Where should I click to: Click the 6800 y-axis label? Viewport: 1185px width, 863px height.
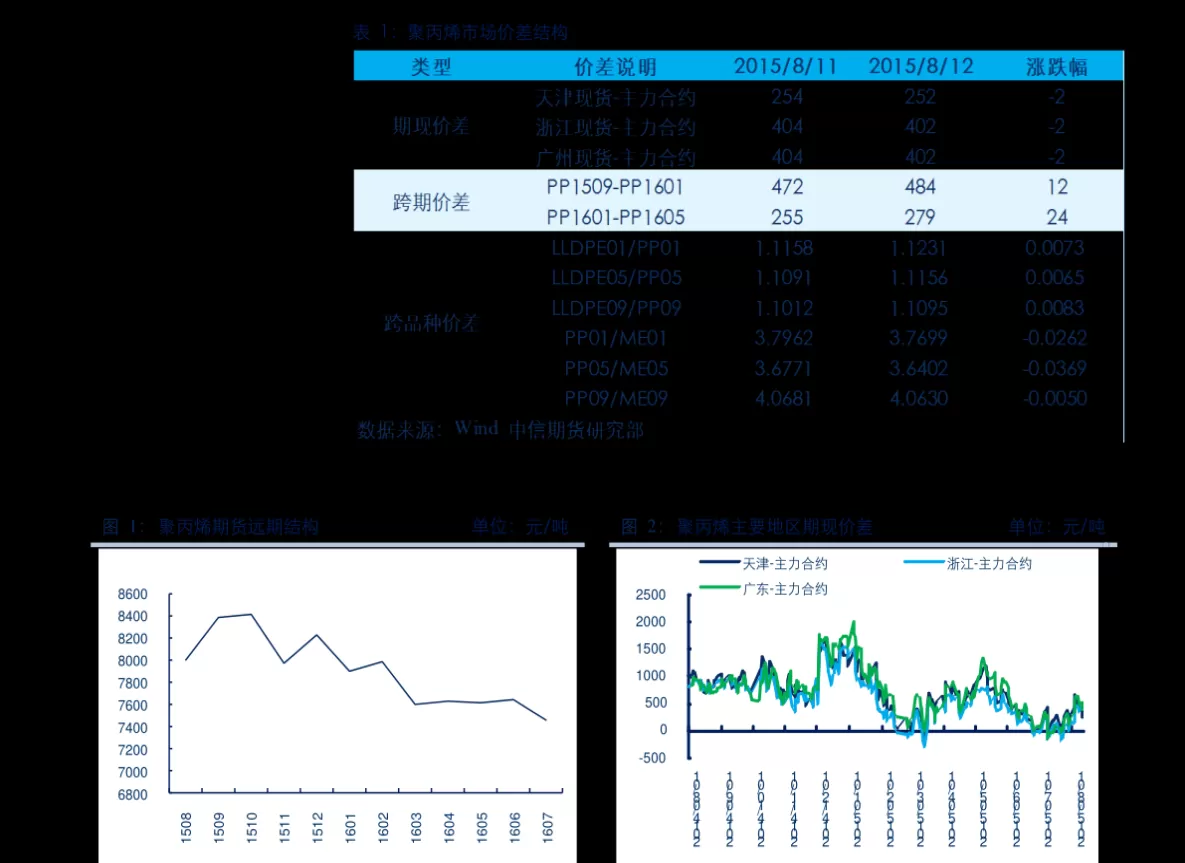click(132, 795)
